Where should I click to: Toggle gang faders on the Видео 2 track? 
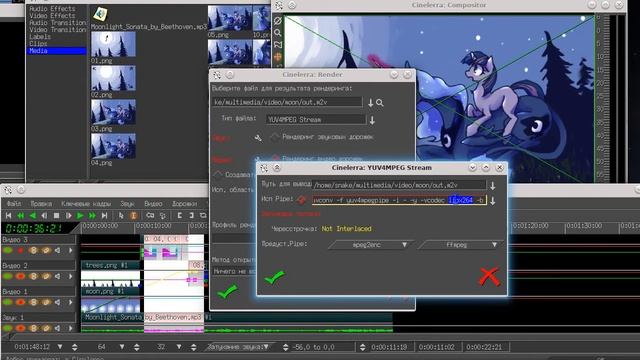[x=33, y=276]
